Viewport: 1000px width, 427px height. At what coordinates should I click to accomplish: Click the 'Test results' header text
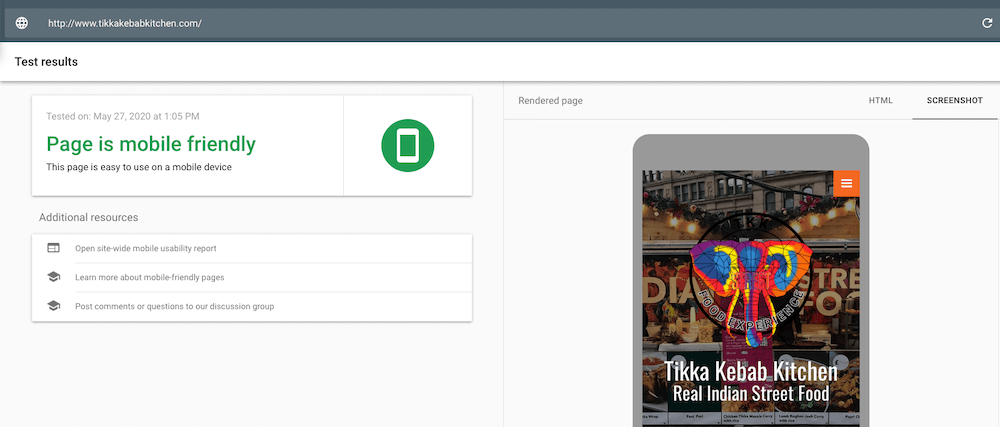(x=46, y=62)
